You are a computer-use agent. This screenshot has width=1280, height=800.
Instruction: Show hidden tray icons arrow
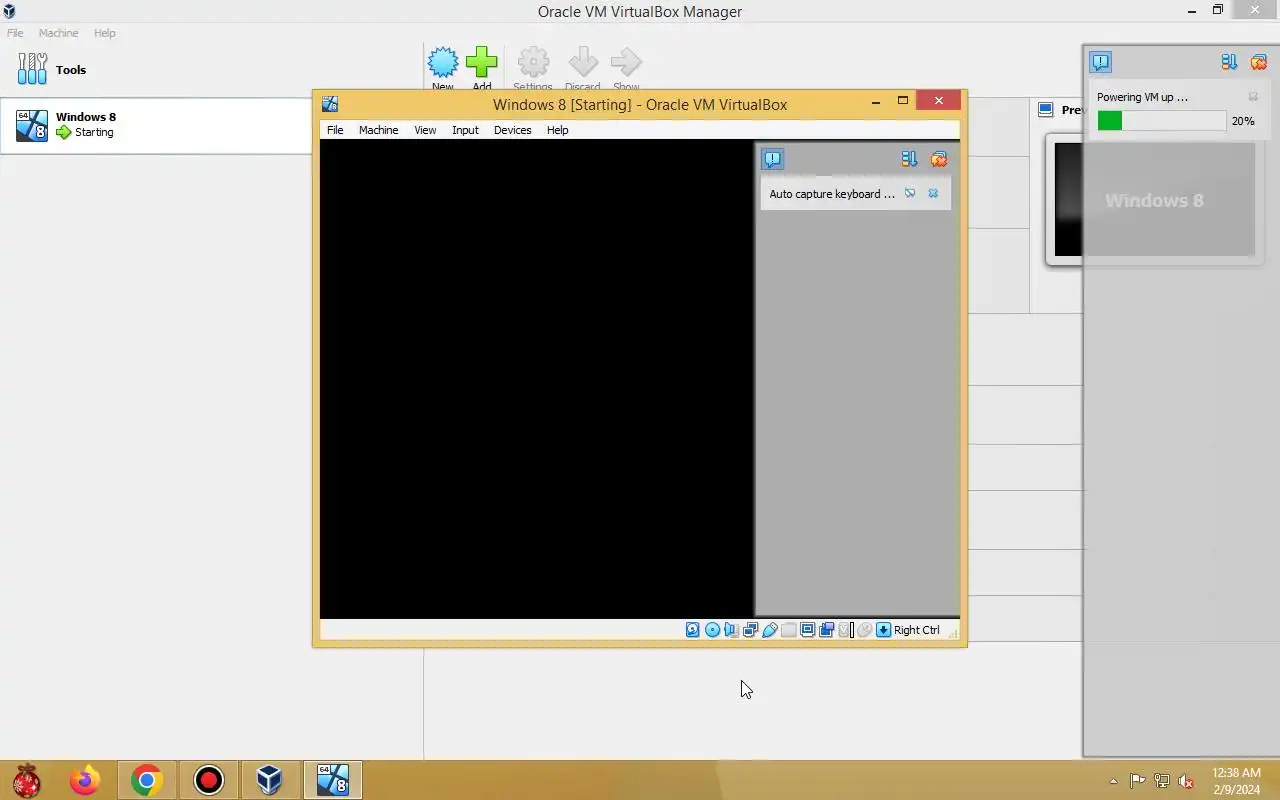[1113, 781]
